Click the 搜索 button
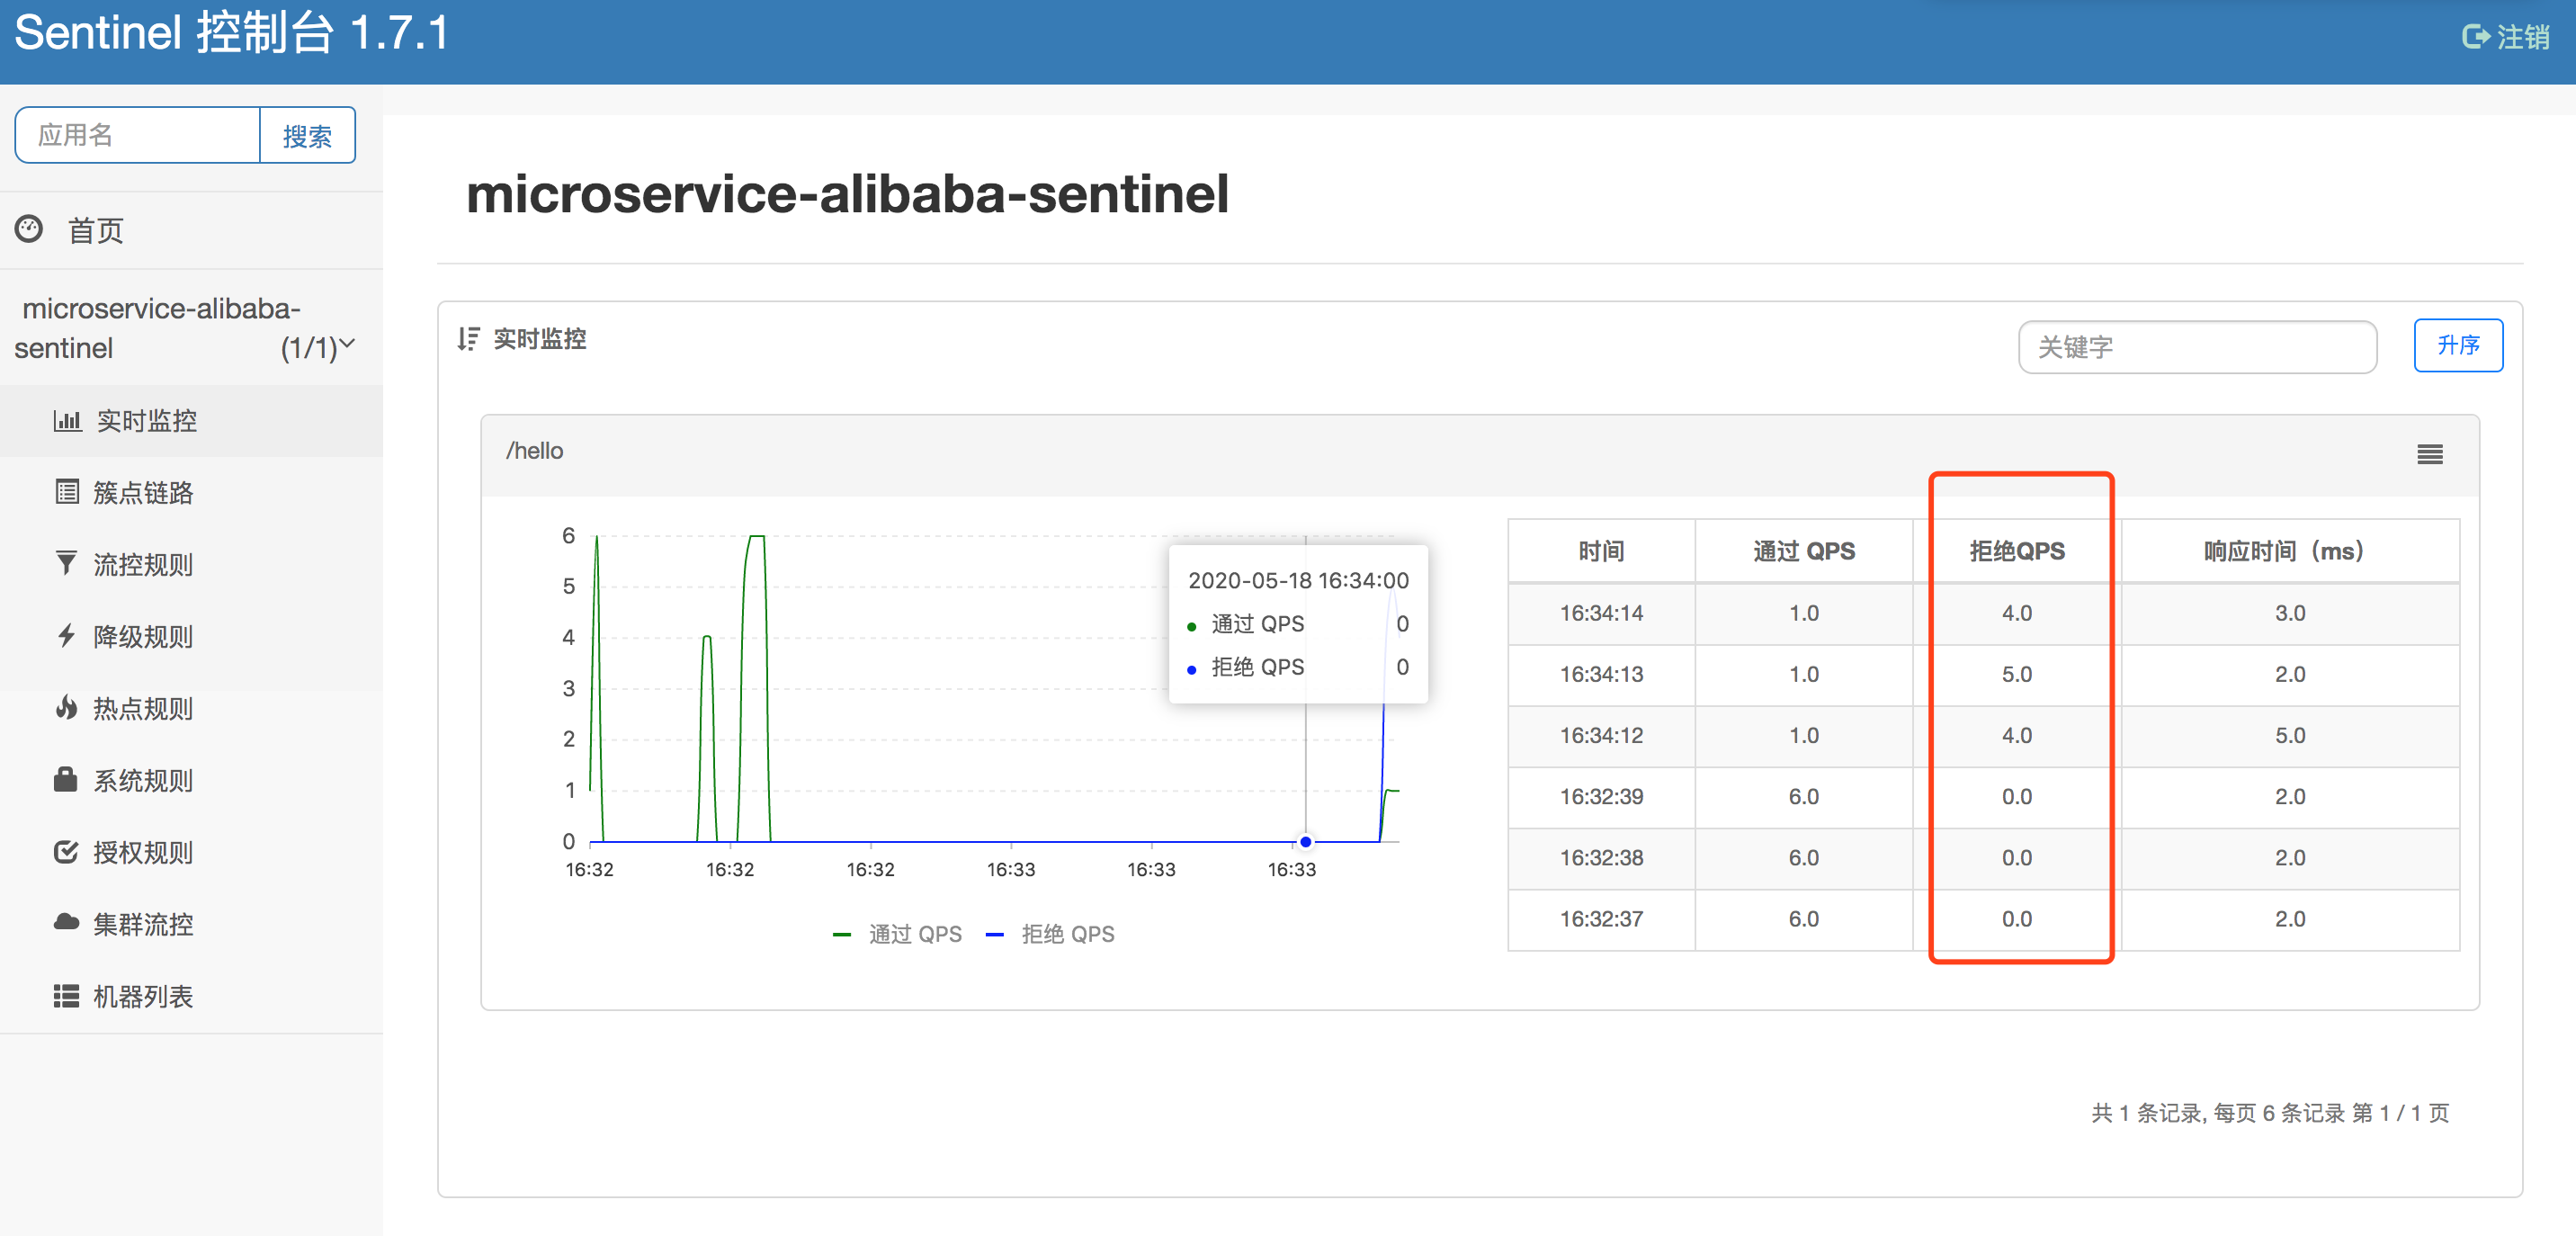Image resolution: width=2576 pixels, height=1236 pixels. tap(307, 136)
